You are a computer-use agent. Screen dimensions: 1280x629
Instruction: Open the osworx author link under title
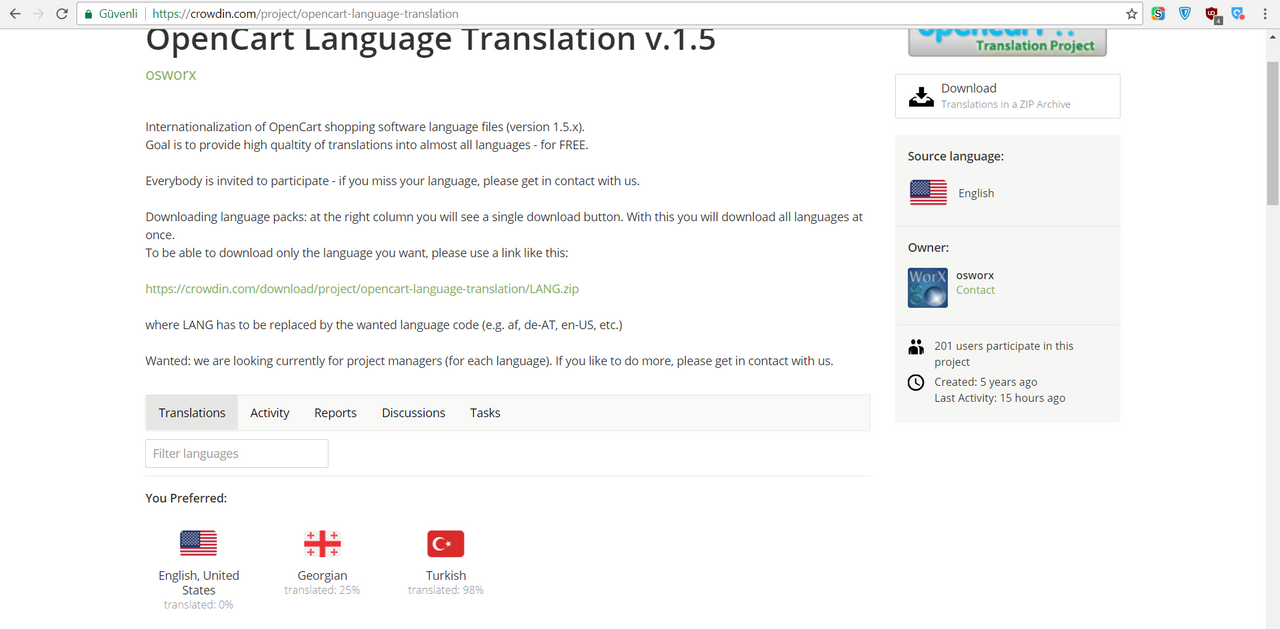[x=171, y=74]
